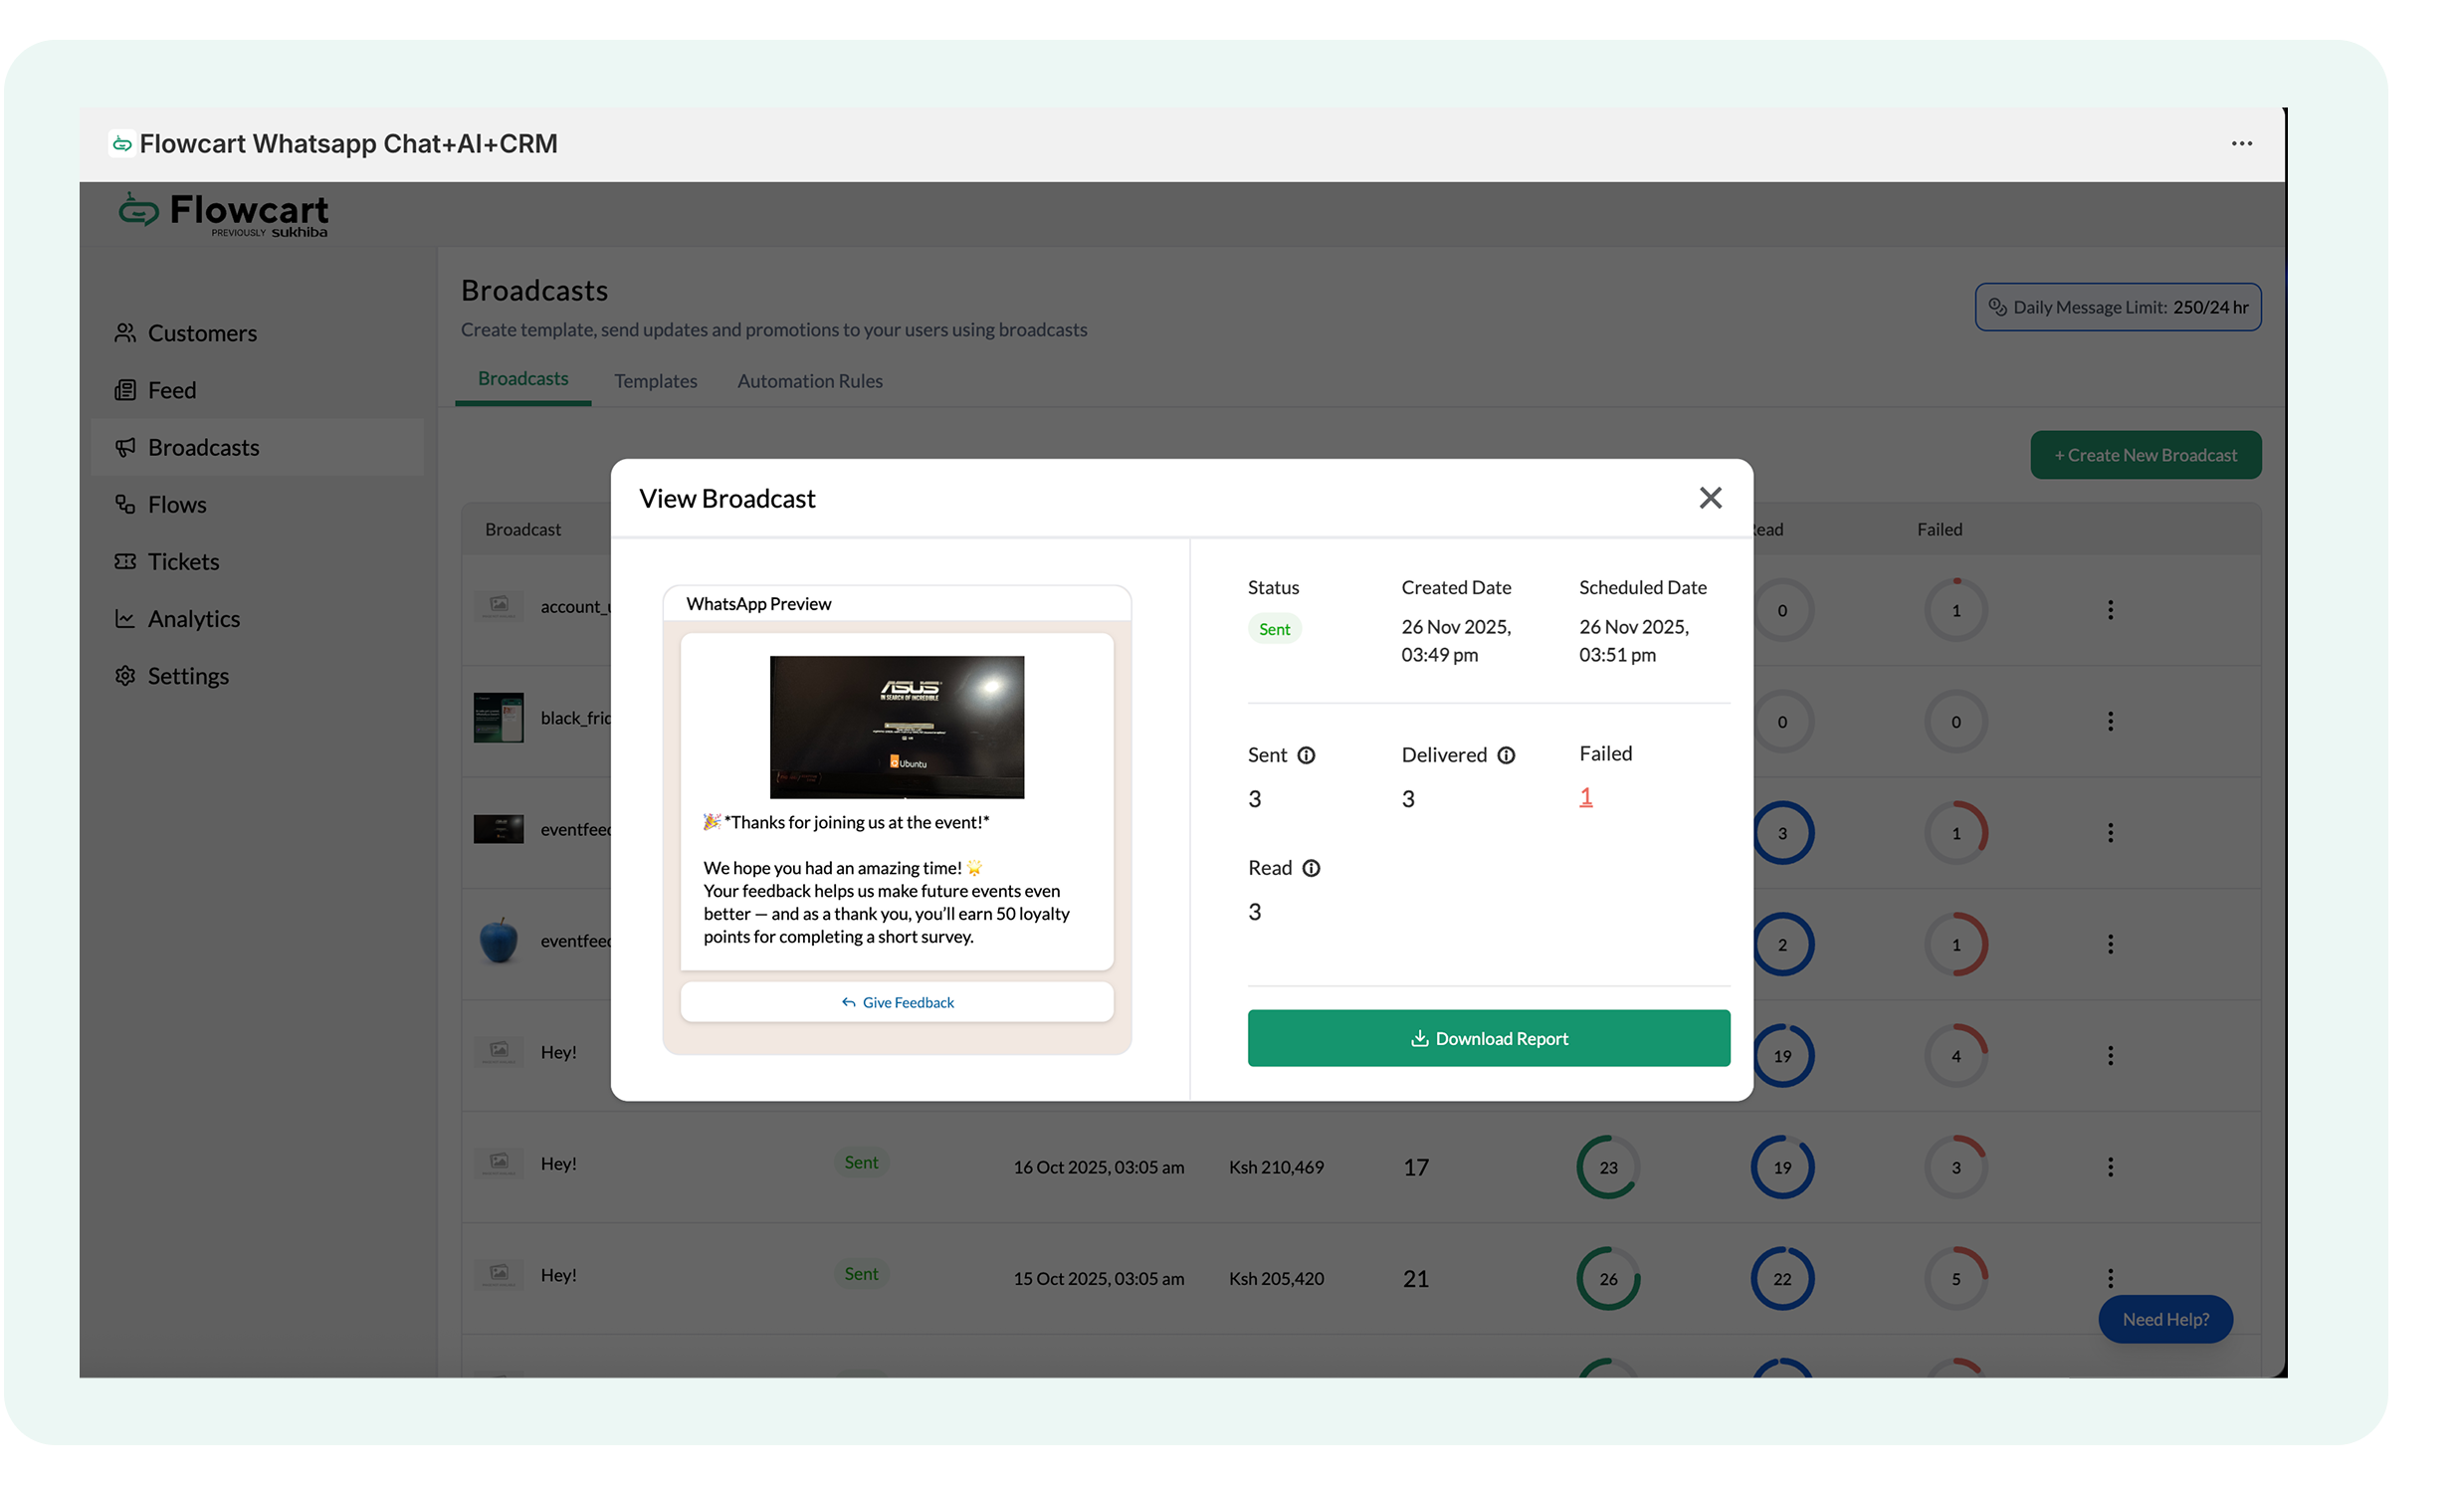Click the Read info icon
Screen dimensions: 2464x1485
pos(1311,869)
